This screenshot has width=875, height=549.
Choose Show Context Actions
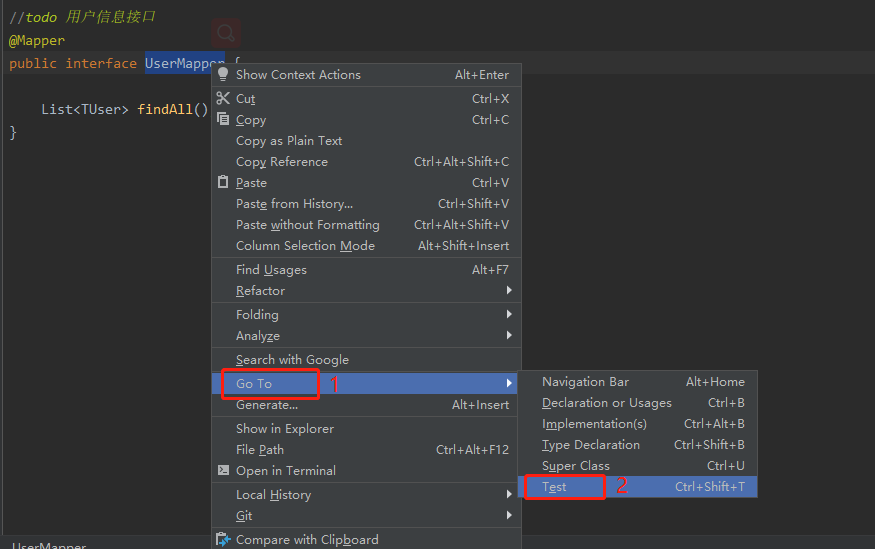pyautogui.click(x=367, y=75)
